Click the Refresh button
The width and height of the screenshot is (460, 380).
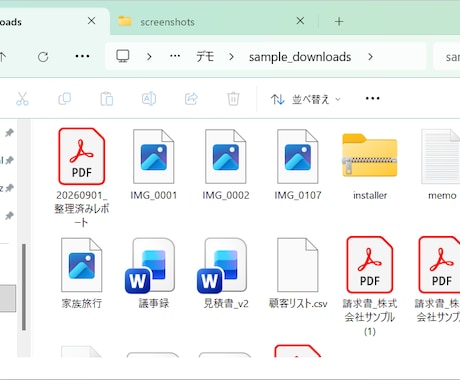point(43,57)
